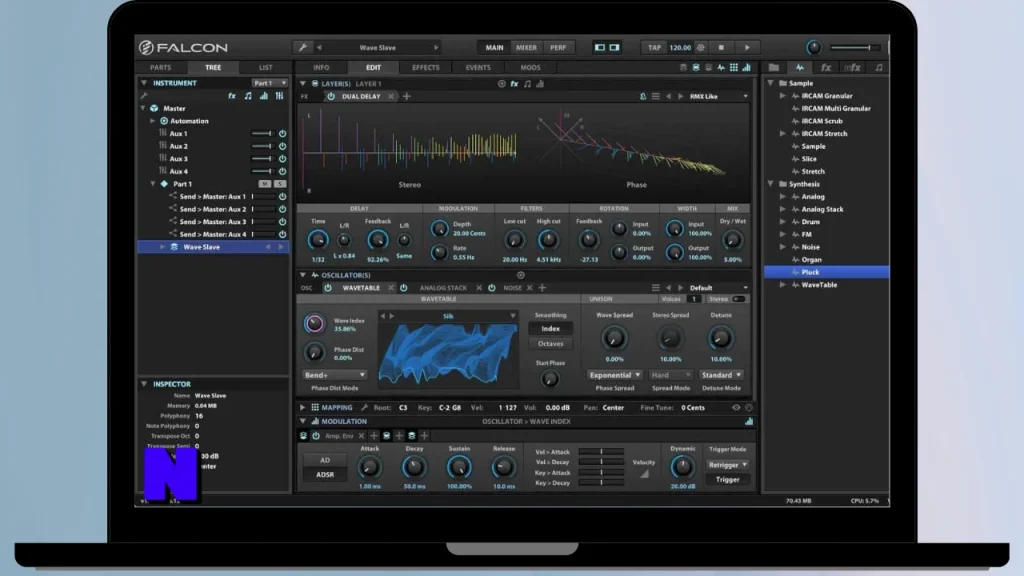Click the eye icon in Mapping row

tap(736, 408)
